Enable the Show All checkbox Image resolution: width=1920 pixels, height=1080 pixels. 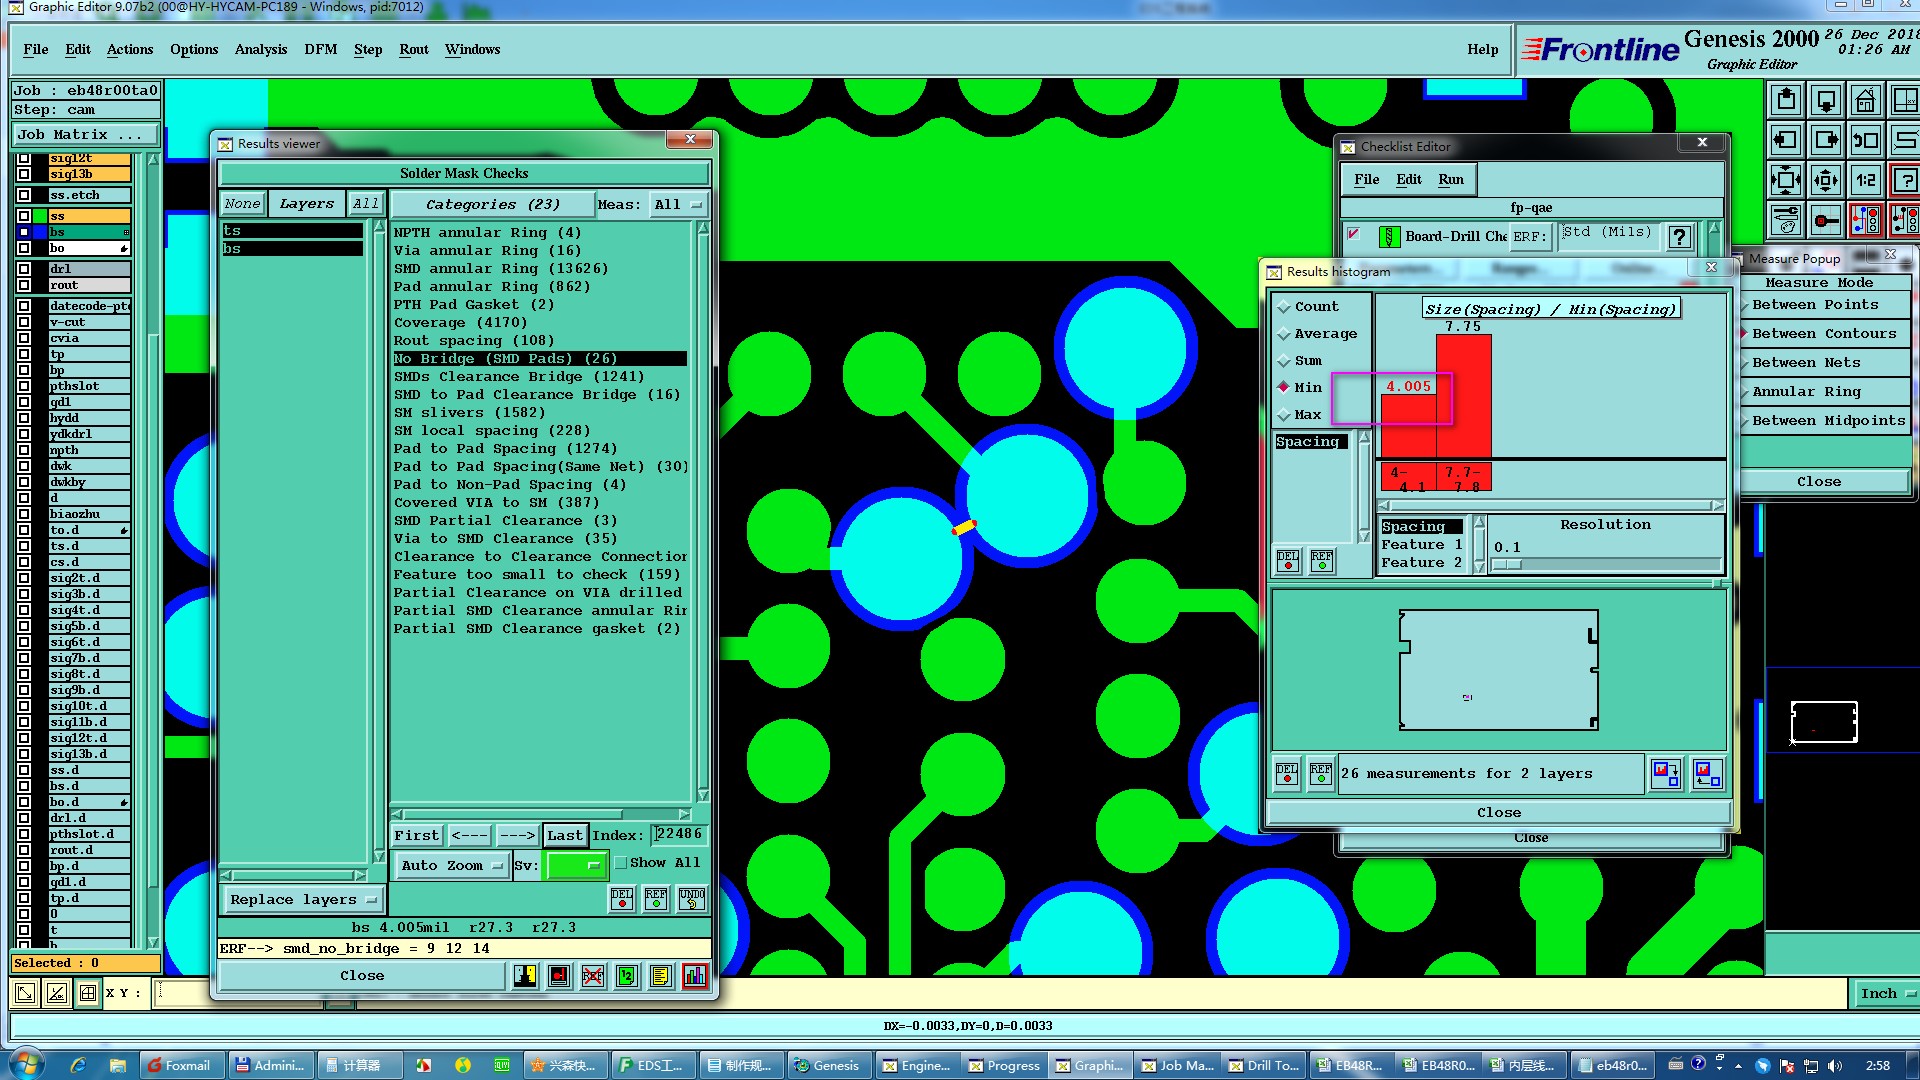(621, 863)
